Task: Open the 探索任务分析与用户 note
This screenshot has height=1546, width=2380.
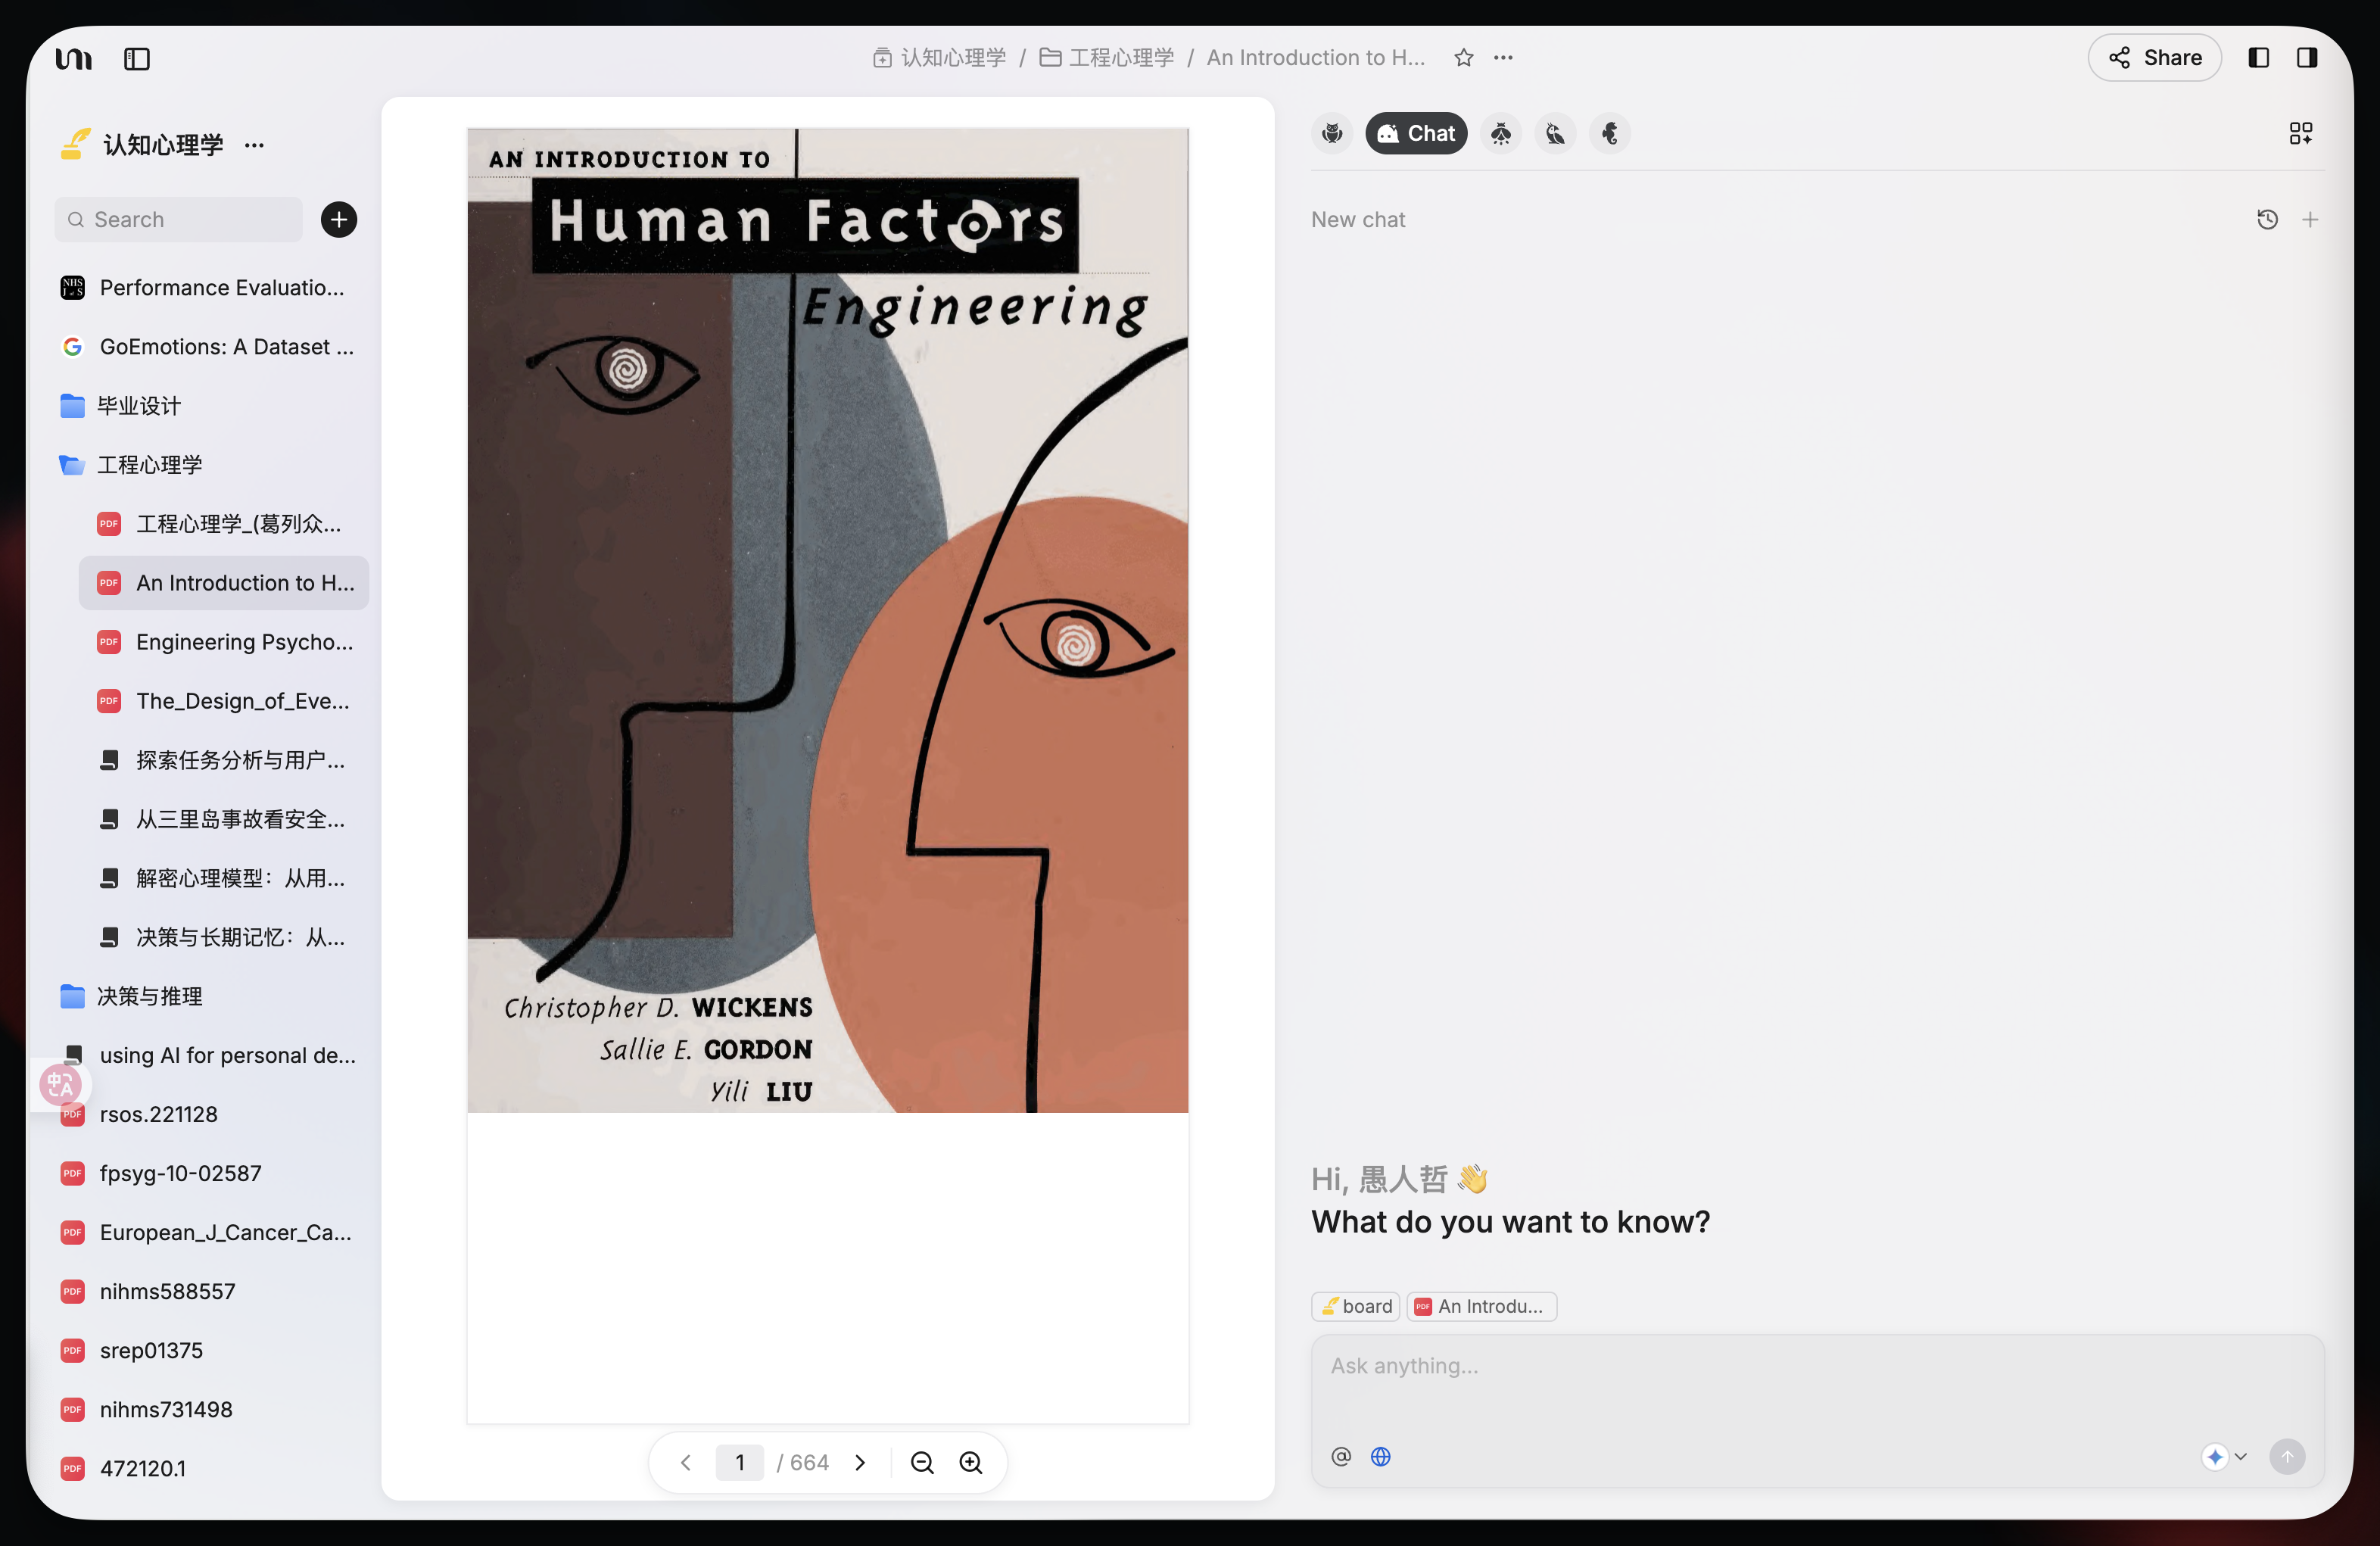Action: 224,760
